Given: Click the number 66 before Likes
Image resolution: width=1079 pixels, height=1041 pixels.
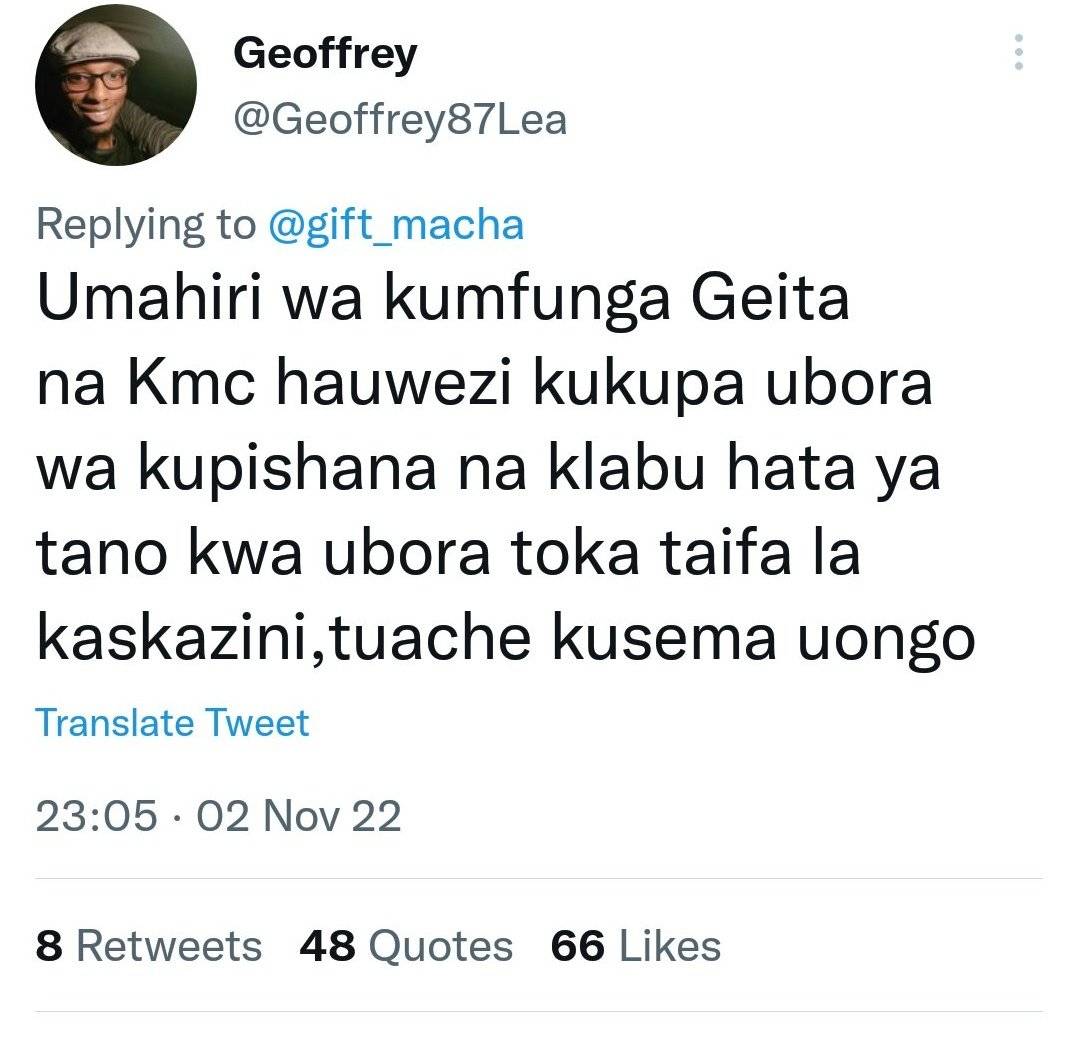Looking at the screenshot, I should pyautogui.click(x=578, y=945).
